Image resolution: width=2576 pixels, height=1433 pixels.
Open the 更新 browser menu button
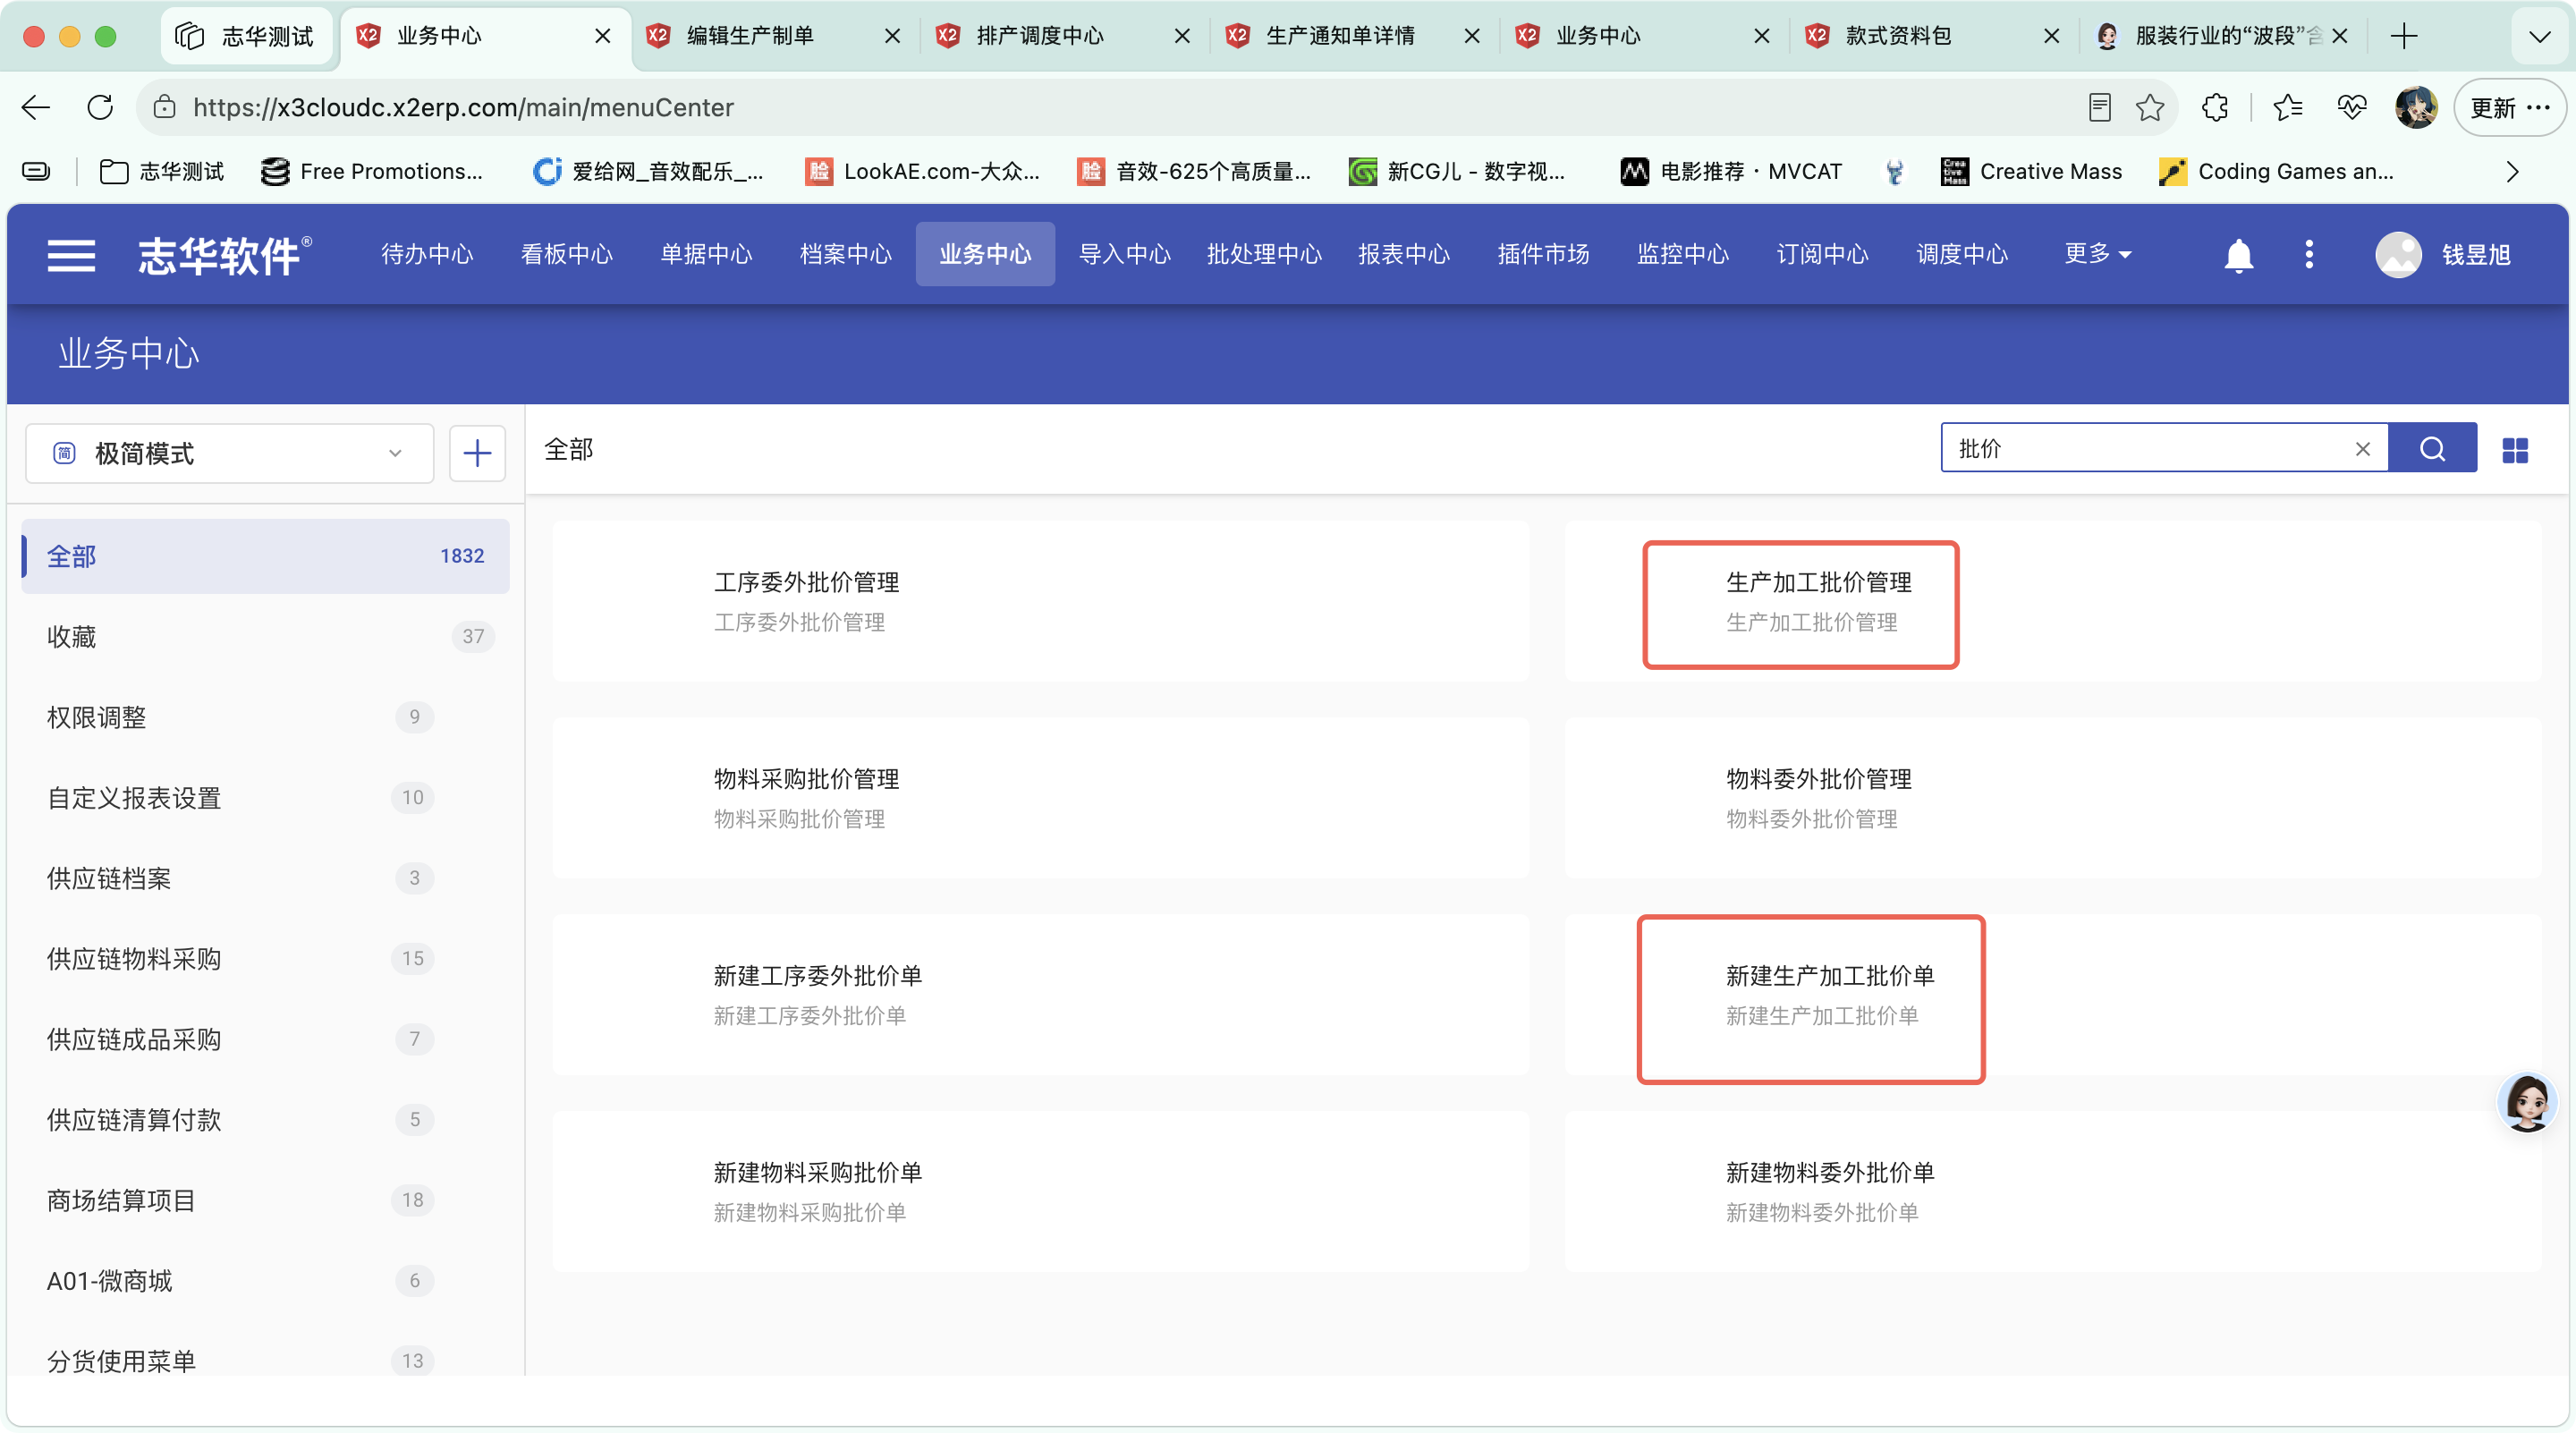point(2508,107)
